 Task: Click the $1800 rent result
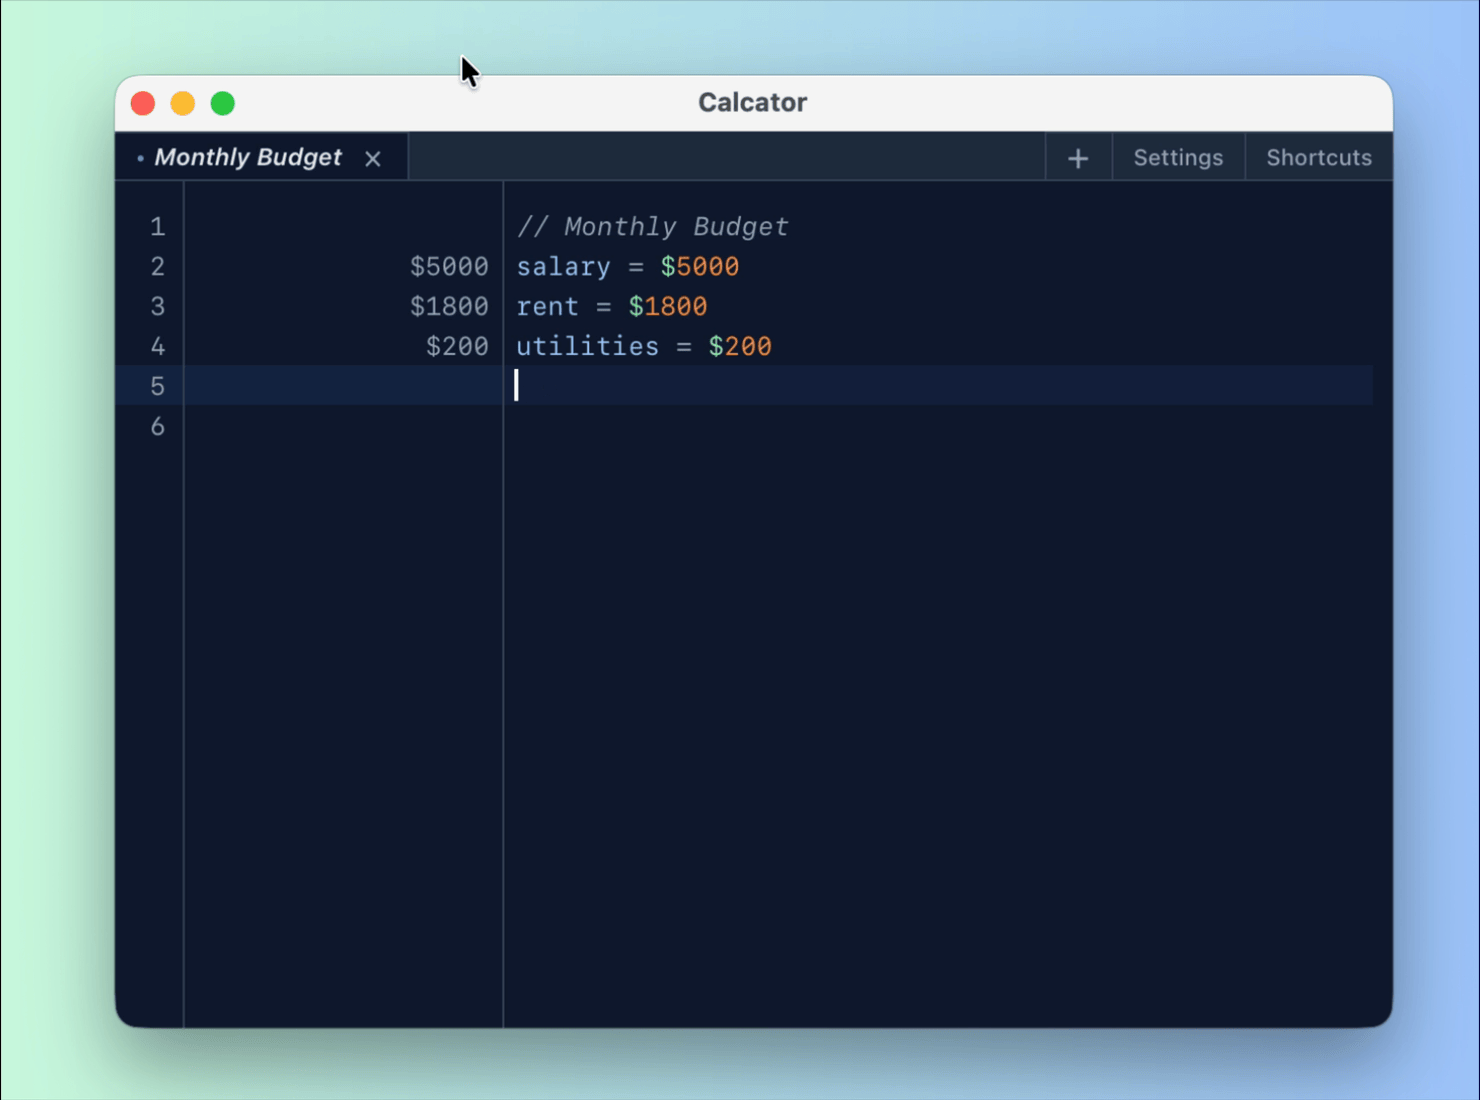click(x=449, y=306)
